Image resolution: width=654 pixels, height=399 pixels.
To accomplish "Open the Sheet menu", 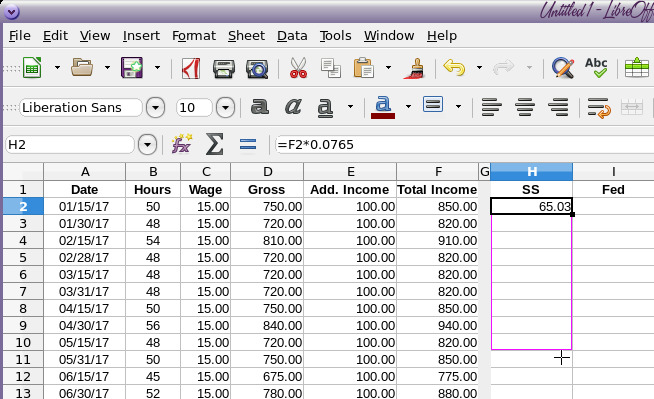I will 247,36.
